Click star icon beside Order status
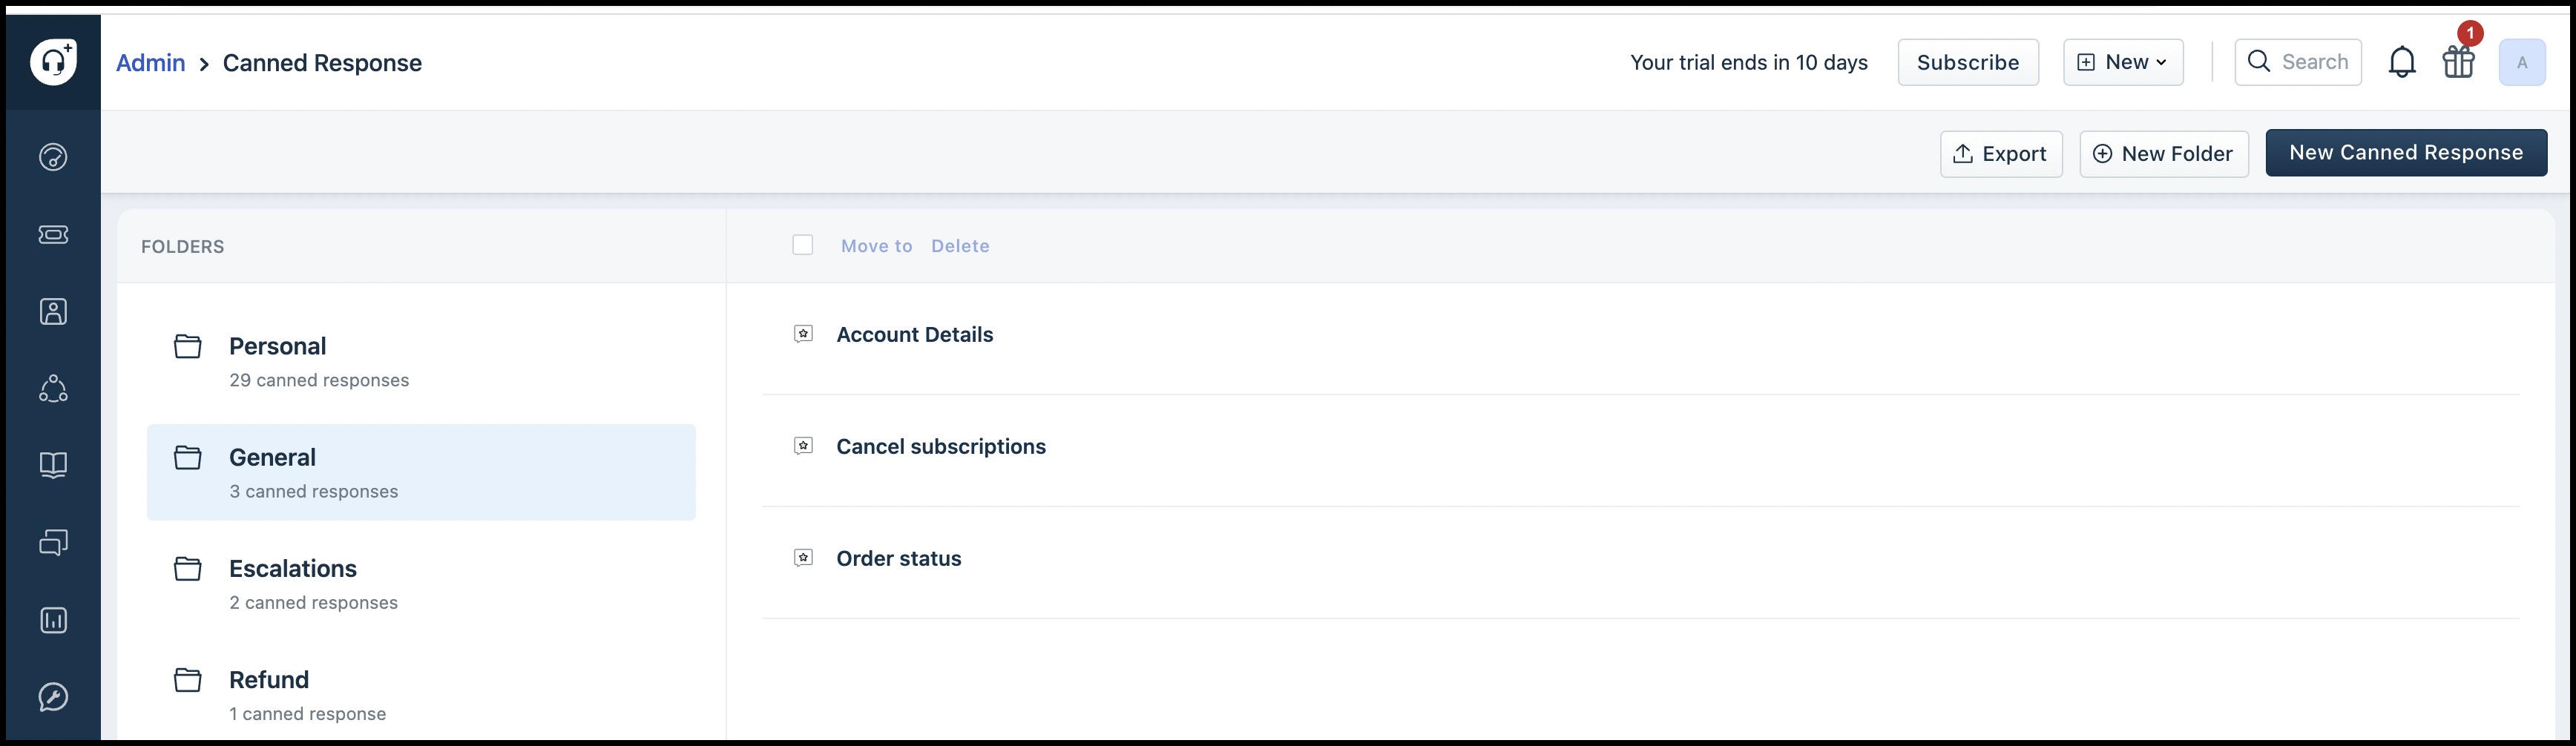This screenshot has height=746, width=2576. coord(803,558)
